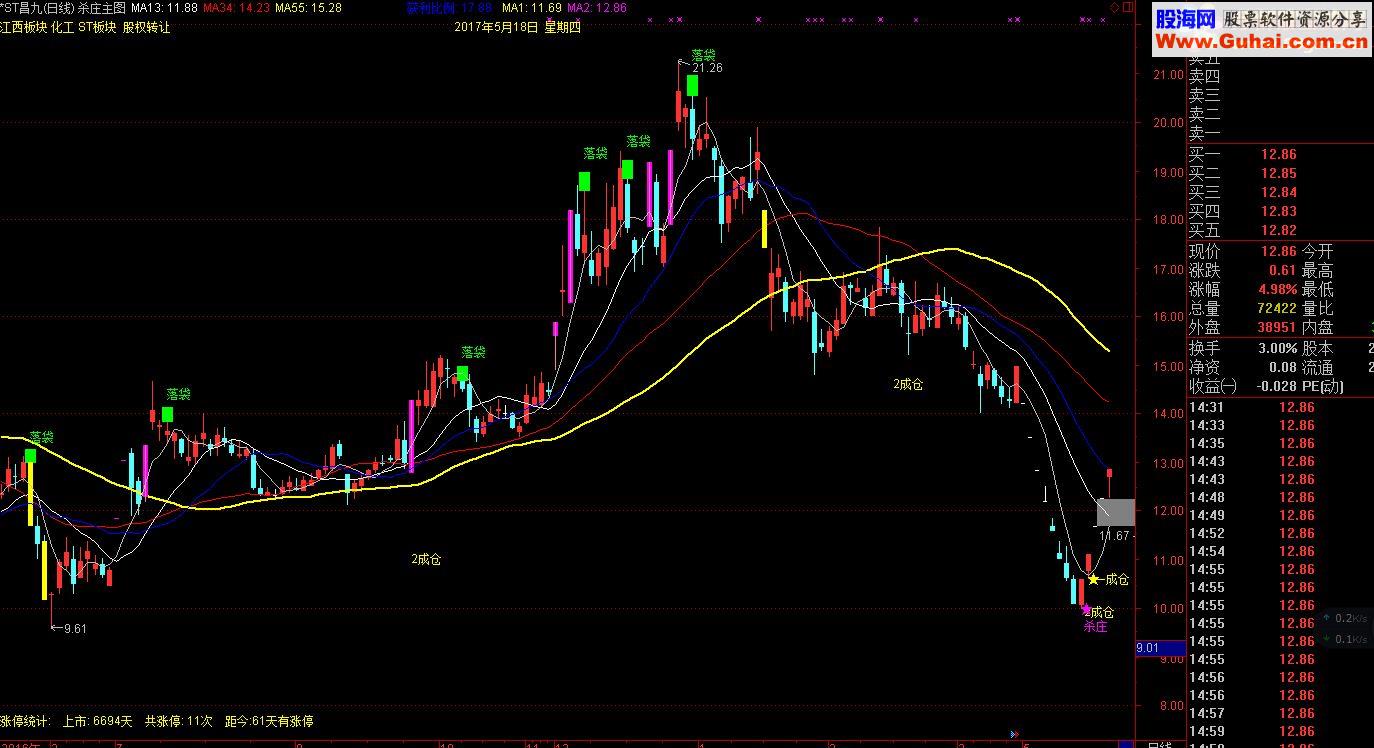
Task: Click the 14:52 tick trade row
Action: pyautogui.click(x=1280, y=533)
